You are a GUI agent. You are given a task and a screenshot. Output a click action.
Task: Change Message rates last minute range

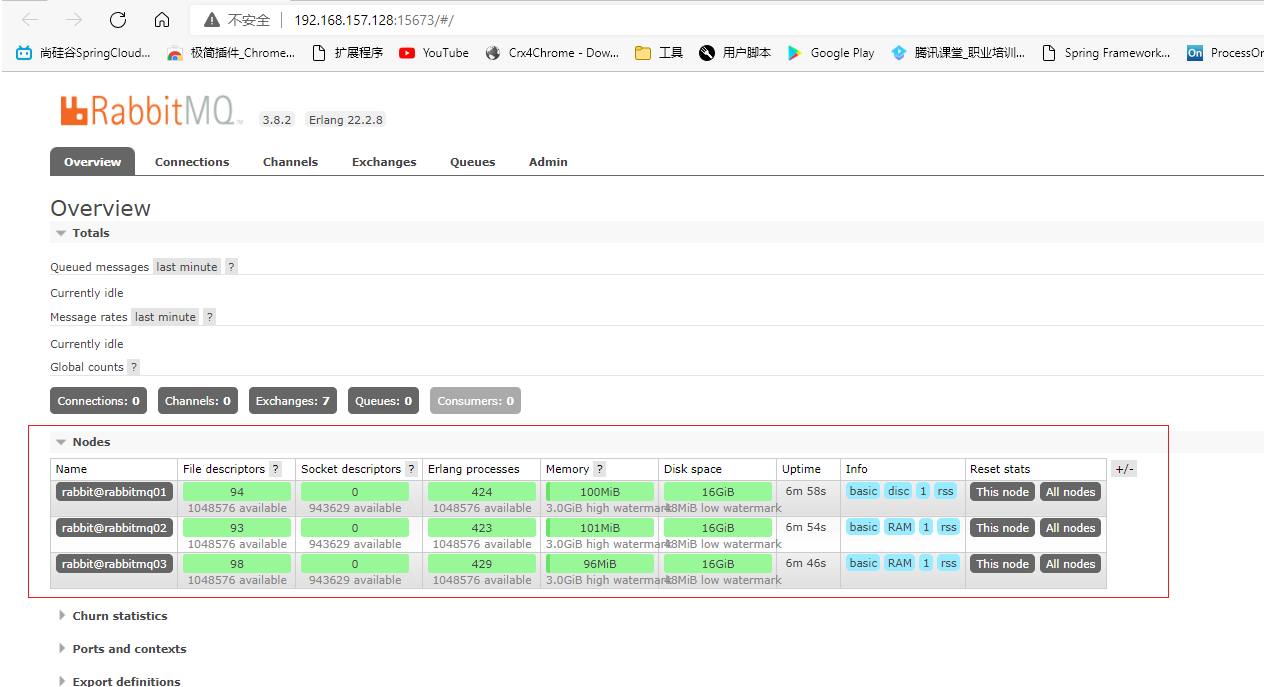(x=165, y=317)
